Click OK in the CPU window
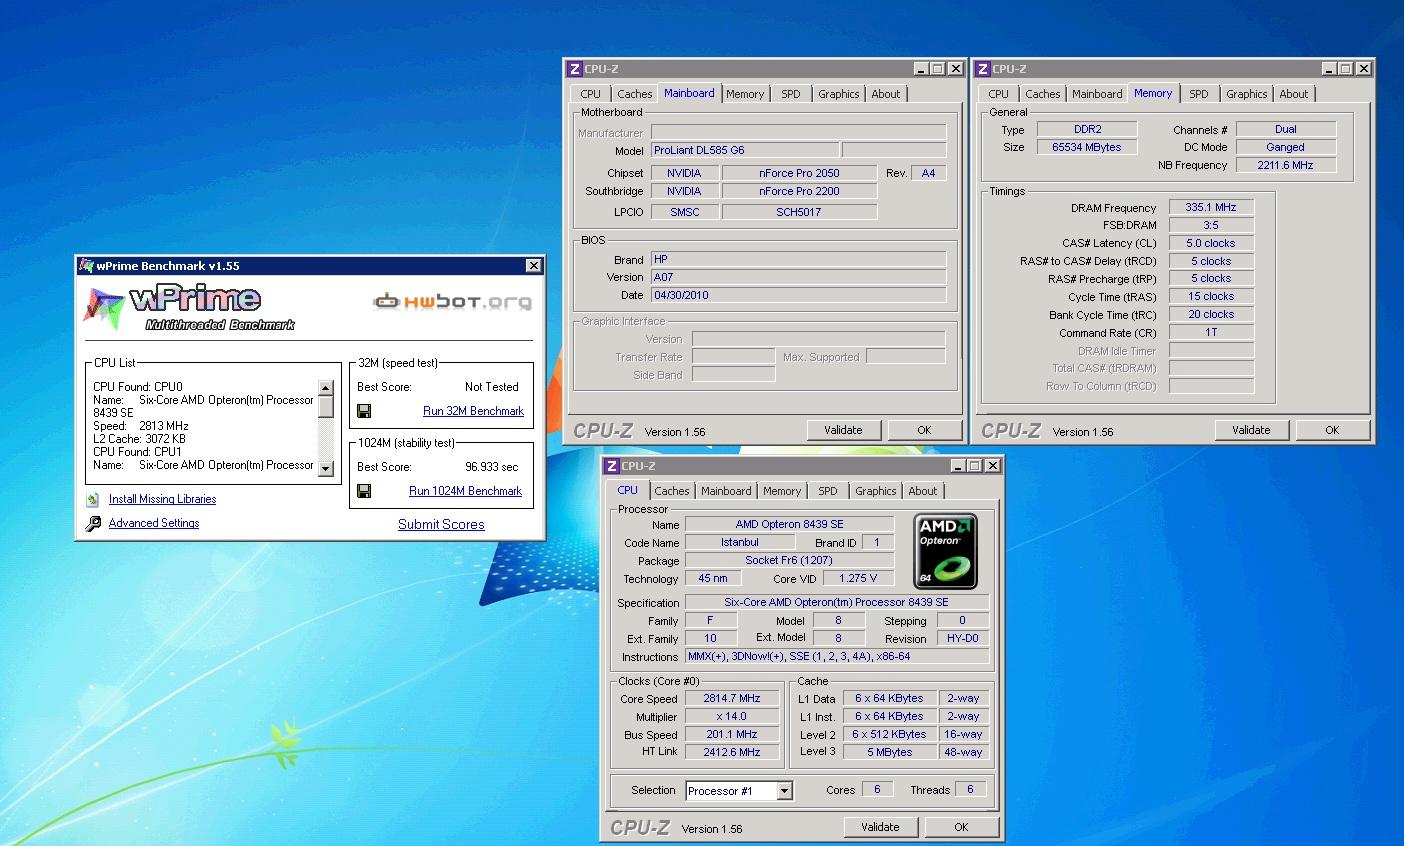Viewport: 1404px width, 846px height. pos(961,827)
